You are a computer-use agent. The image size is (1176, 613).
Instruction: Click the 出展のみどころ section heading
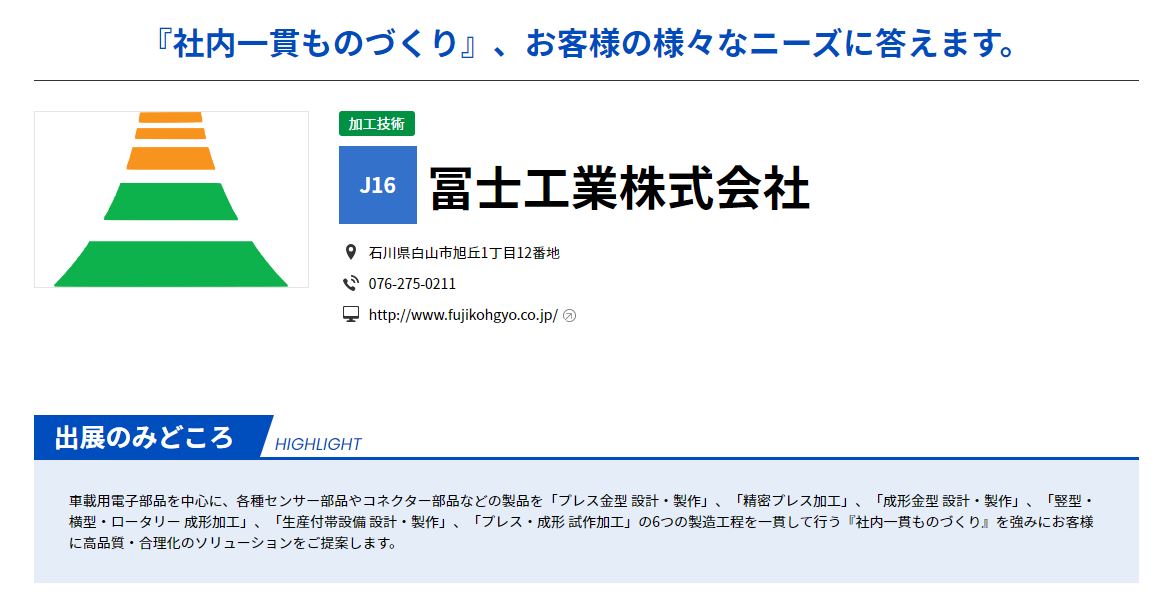coord(144,437)
